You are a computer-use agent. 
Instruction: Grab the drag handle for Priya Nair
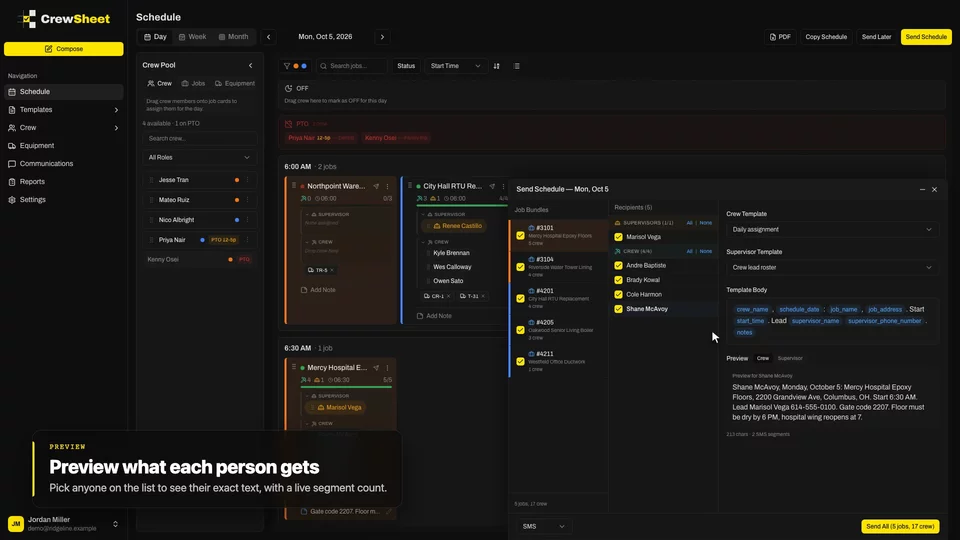(151, 240)
